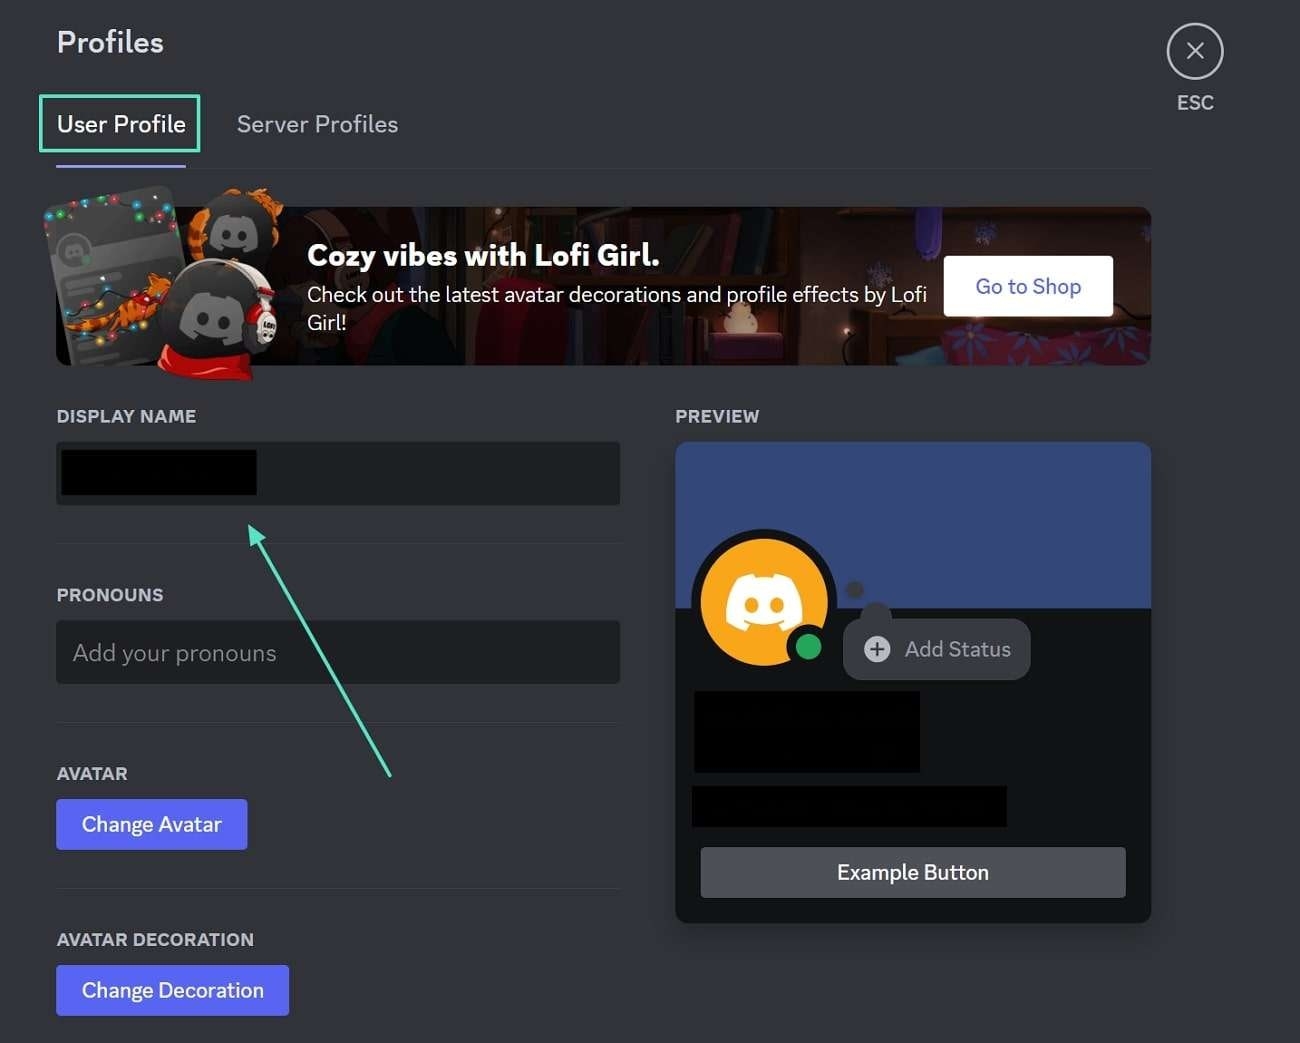The height and width of the screenshot is (1043, 1300).
Task: Click the Change Avatar button
Action: [152, 824]
